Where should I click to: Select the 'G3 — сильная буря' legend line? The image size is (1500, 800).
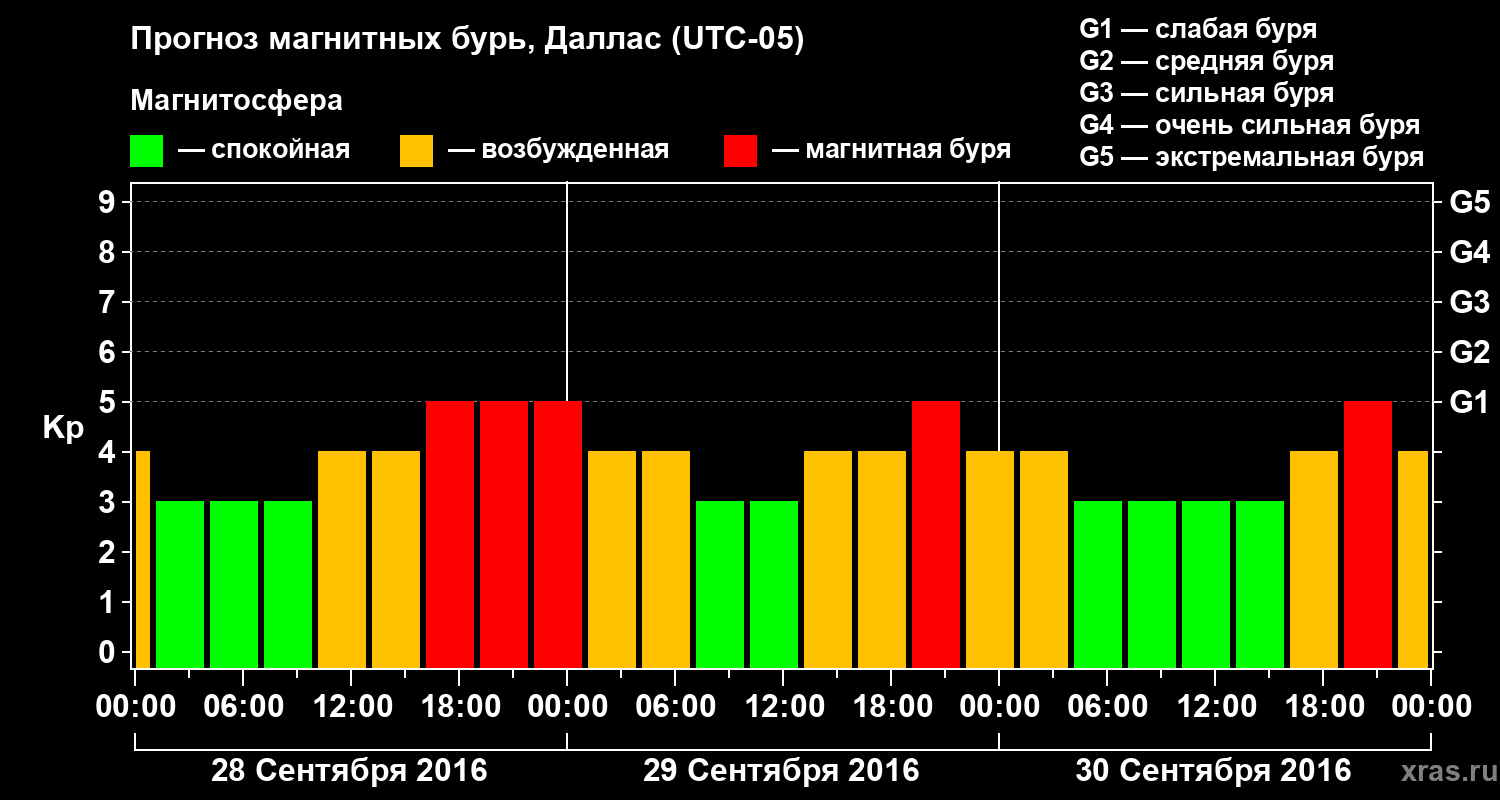point(1206,93)
